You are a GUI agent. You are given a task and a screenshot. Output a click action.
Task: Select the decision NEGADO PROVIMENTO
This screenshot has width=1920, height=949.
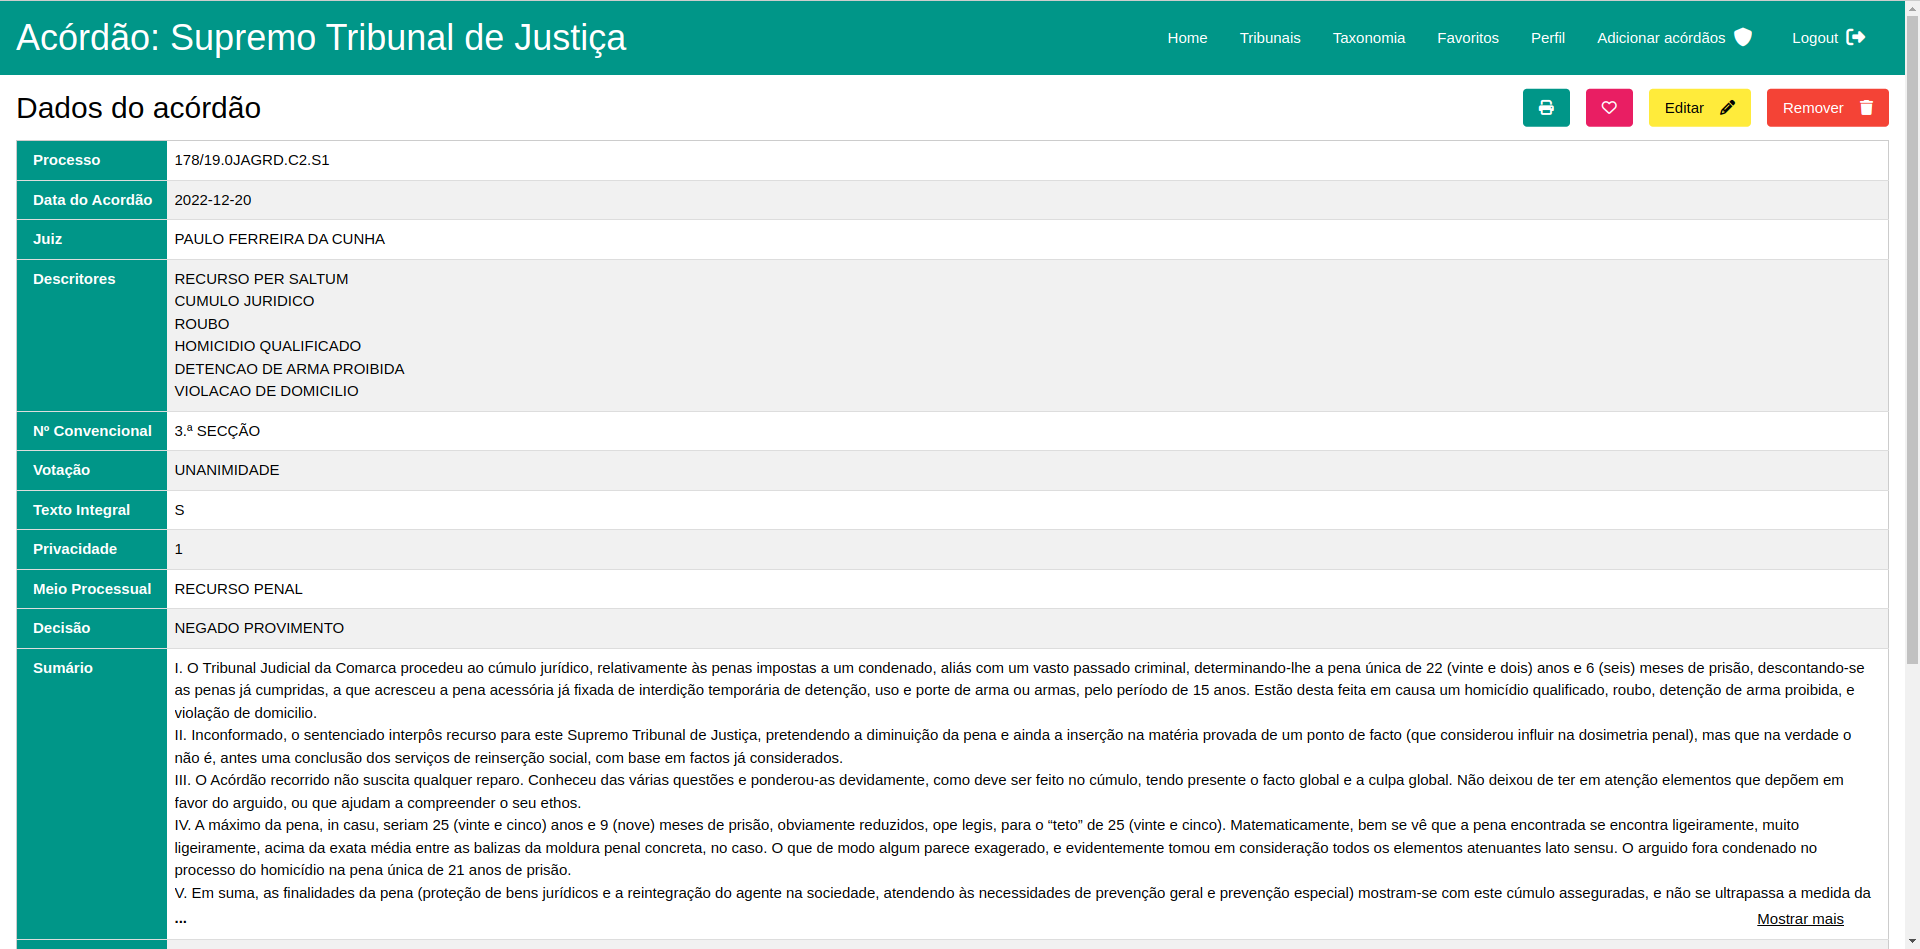click(259, 628)
